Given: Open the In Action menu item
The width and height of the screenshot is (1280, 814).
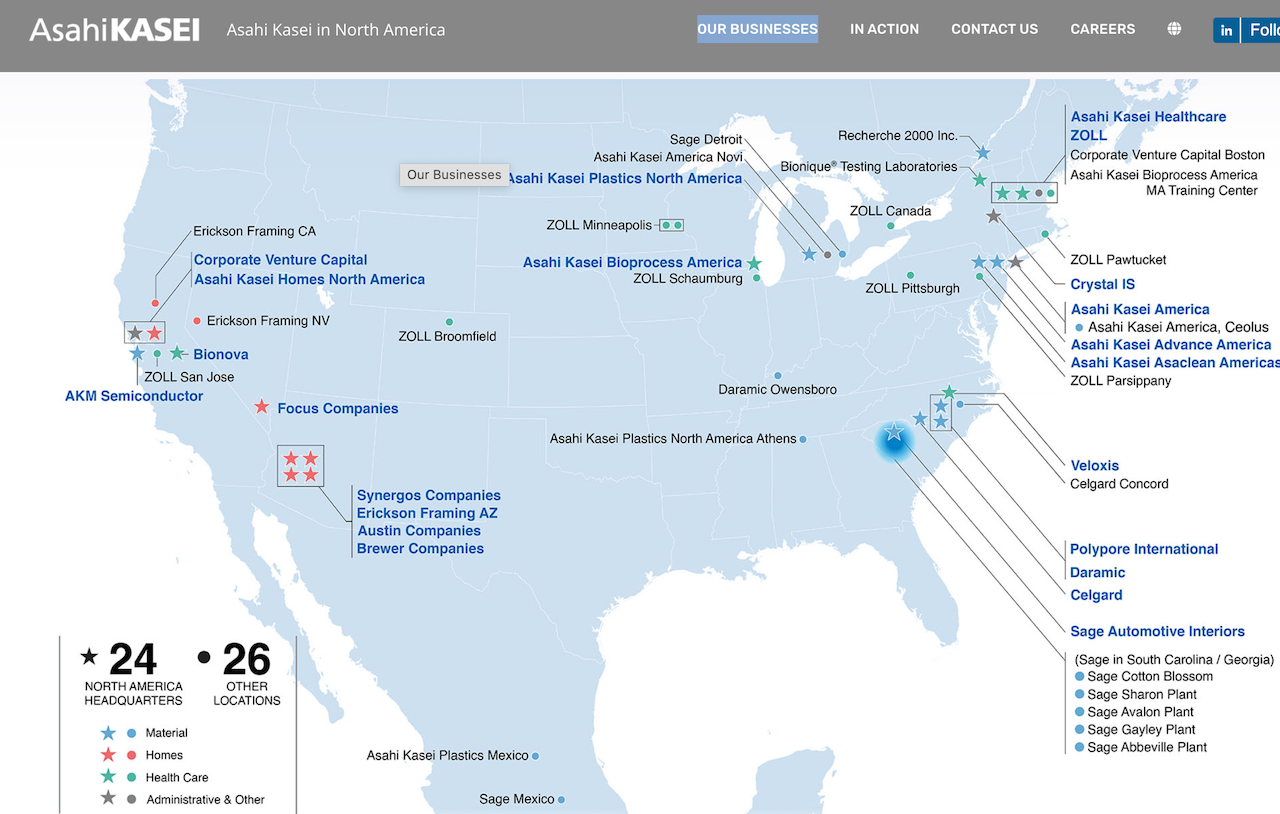Looking at the screenshot, I should [x=884, y=29].
